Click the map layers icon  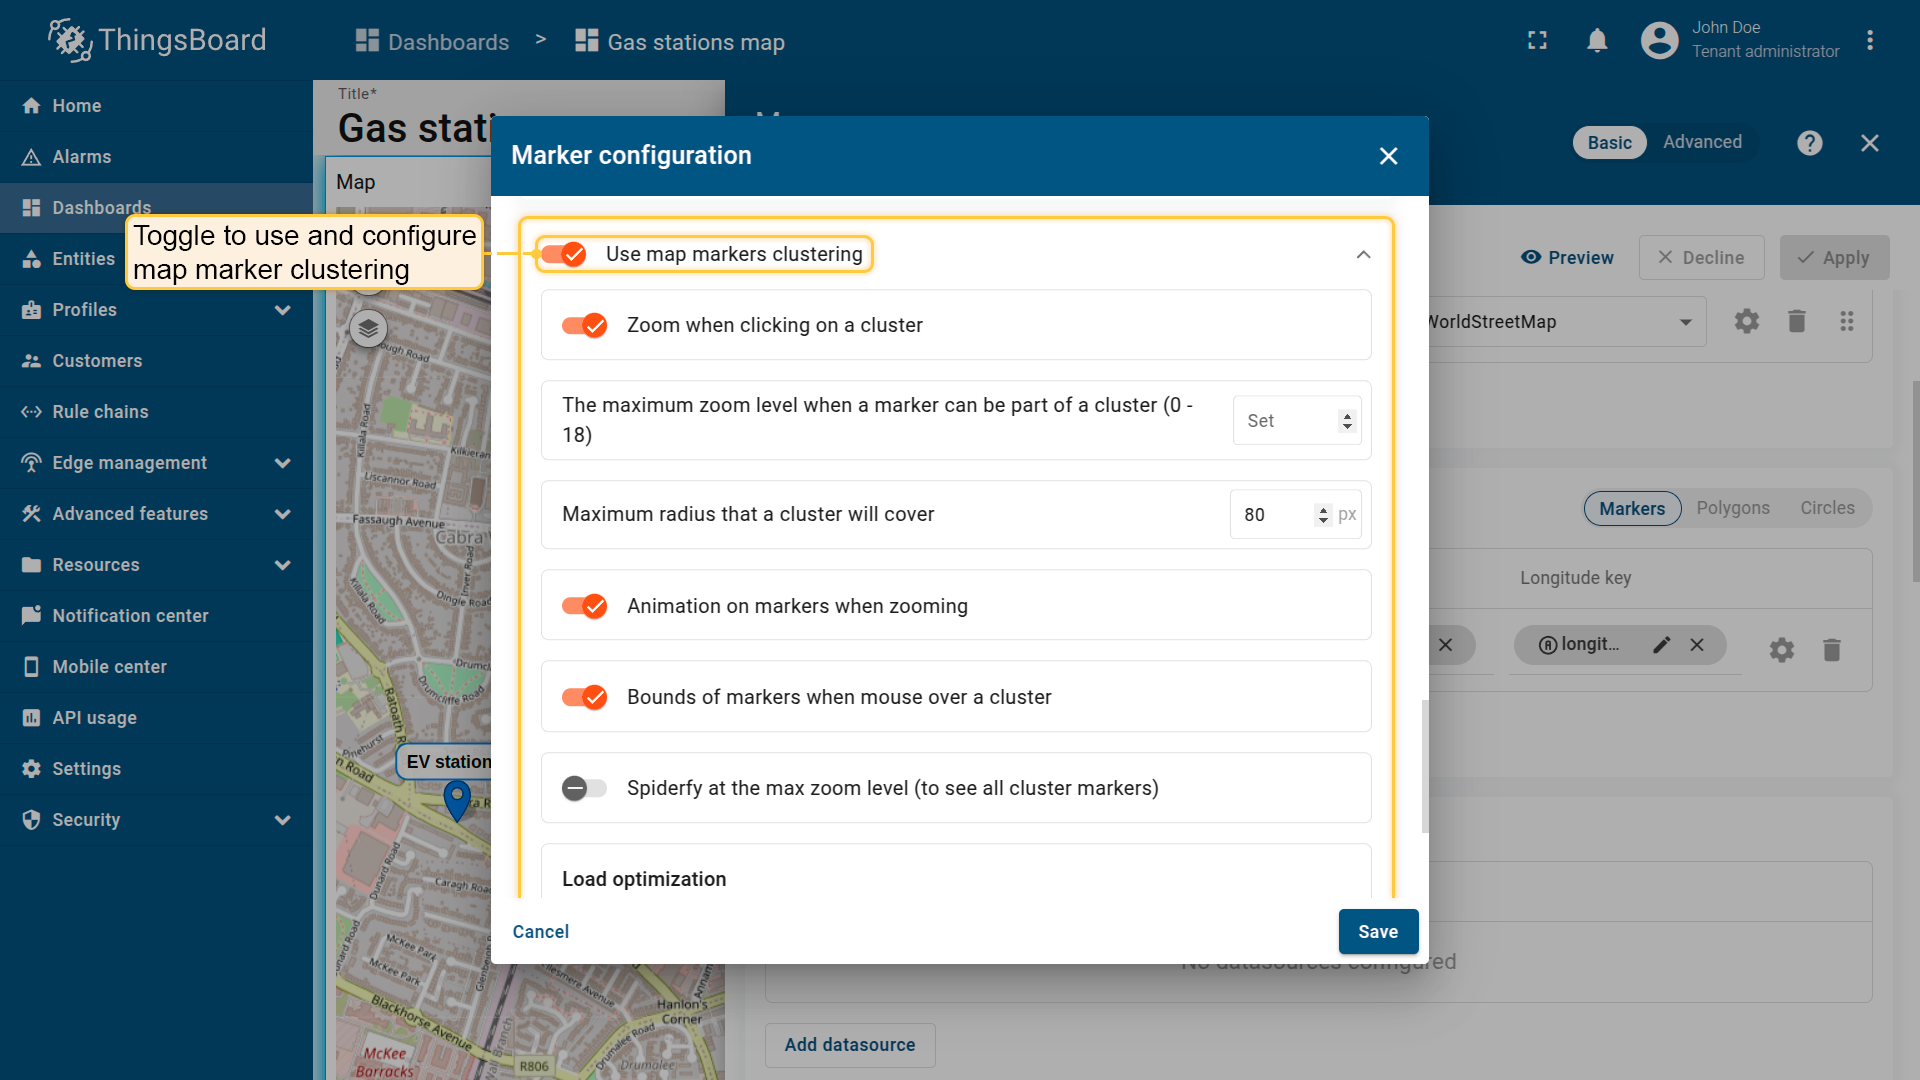(368, 328)
